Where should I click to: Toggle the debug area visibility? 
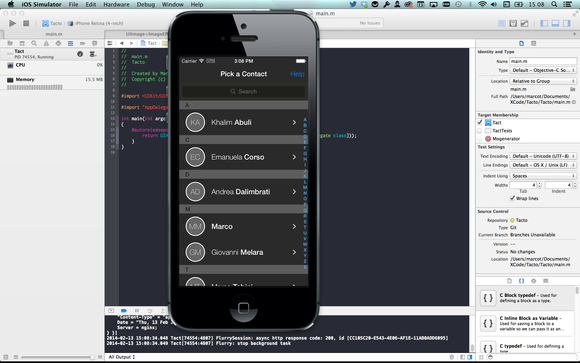555,23
